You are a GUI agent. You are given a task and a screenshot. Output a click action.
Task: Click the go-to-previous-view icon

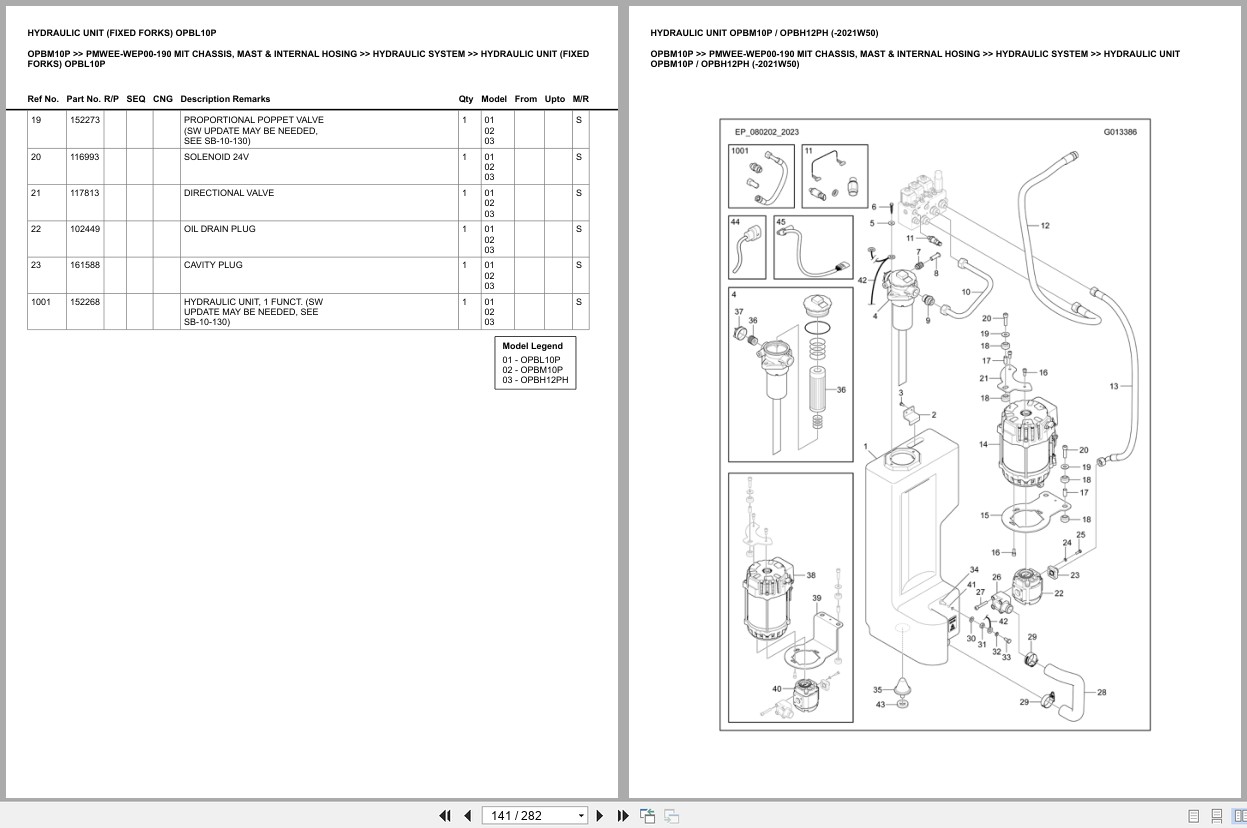pyautogui.click(x=648, y=815)
